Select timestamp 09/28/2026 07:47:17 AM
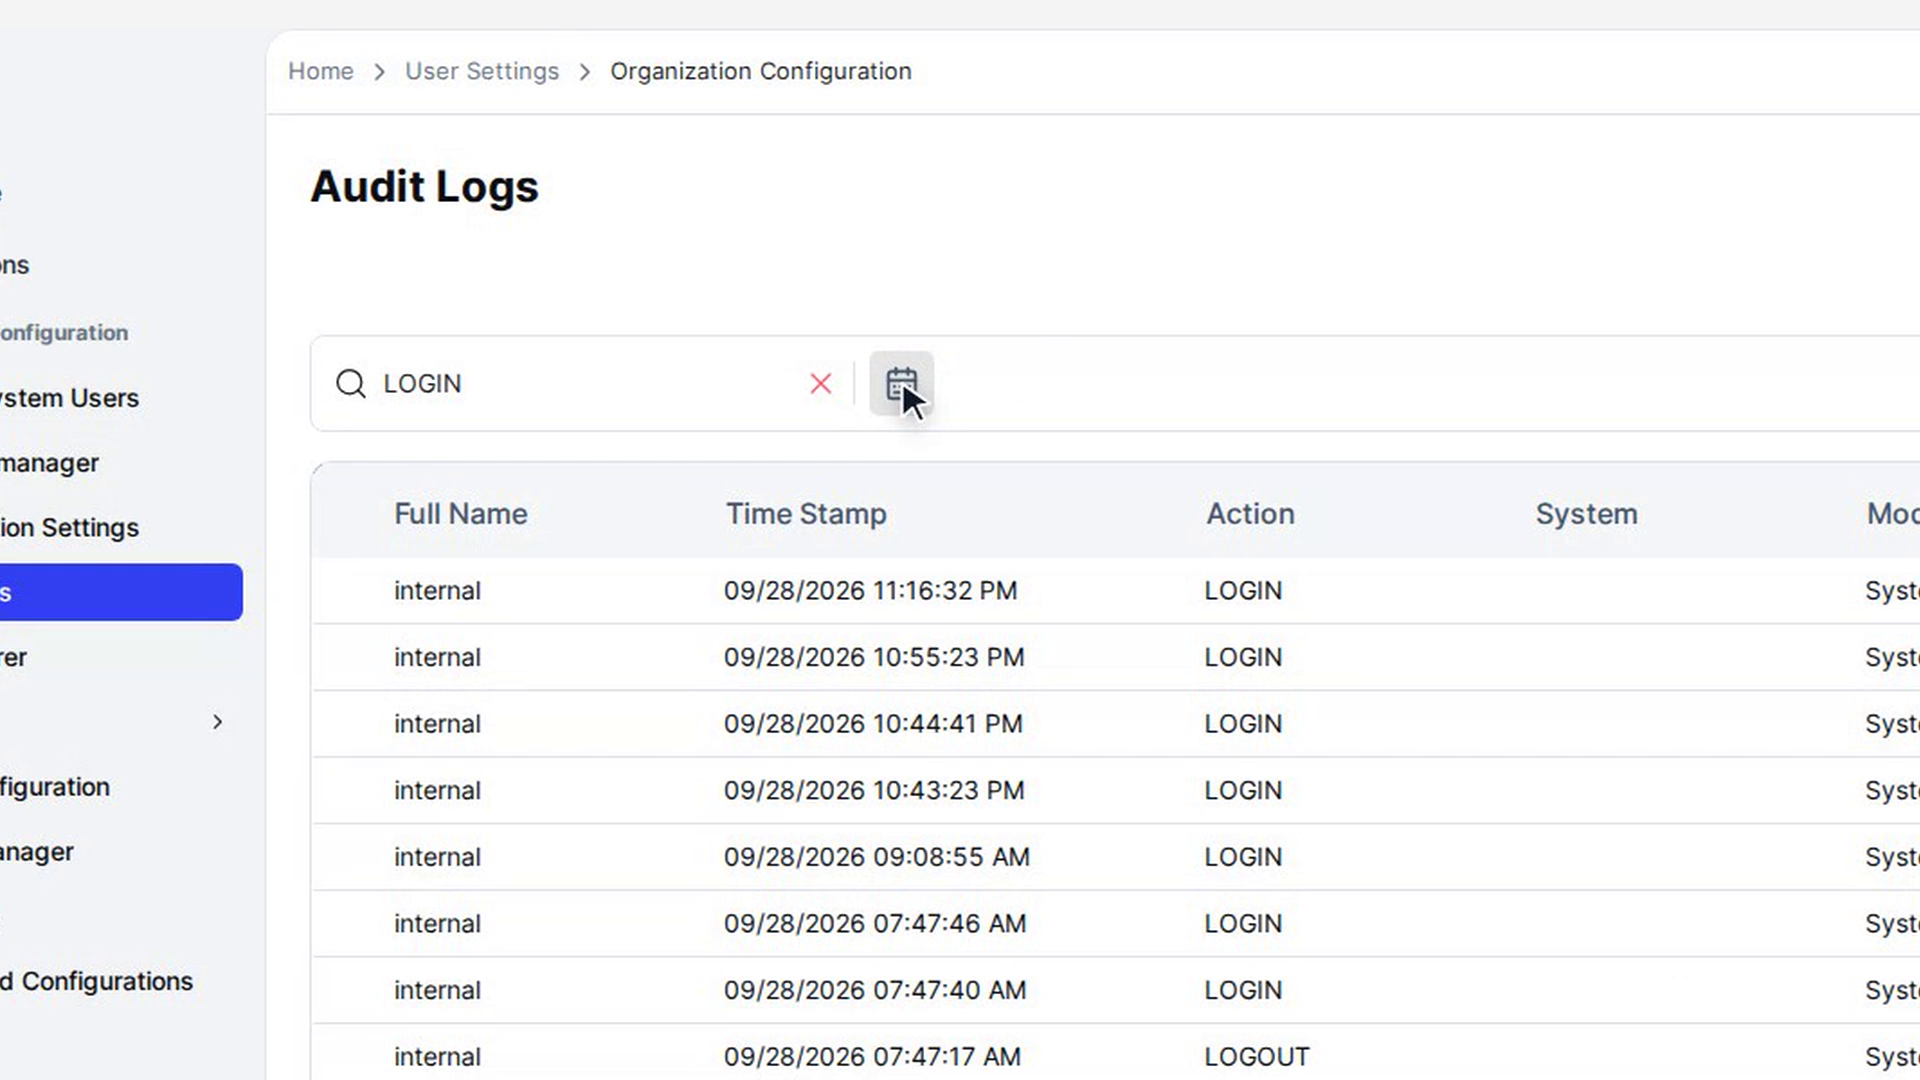 (873, 1057)
